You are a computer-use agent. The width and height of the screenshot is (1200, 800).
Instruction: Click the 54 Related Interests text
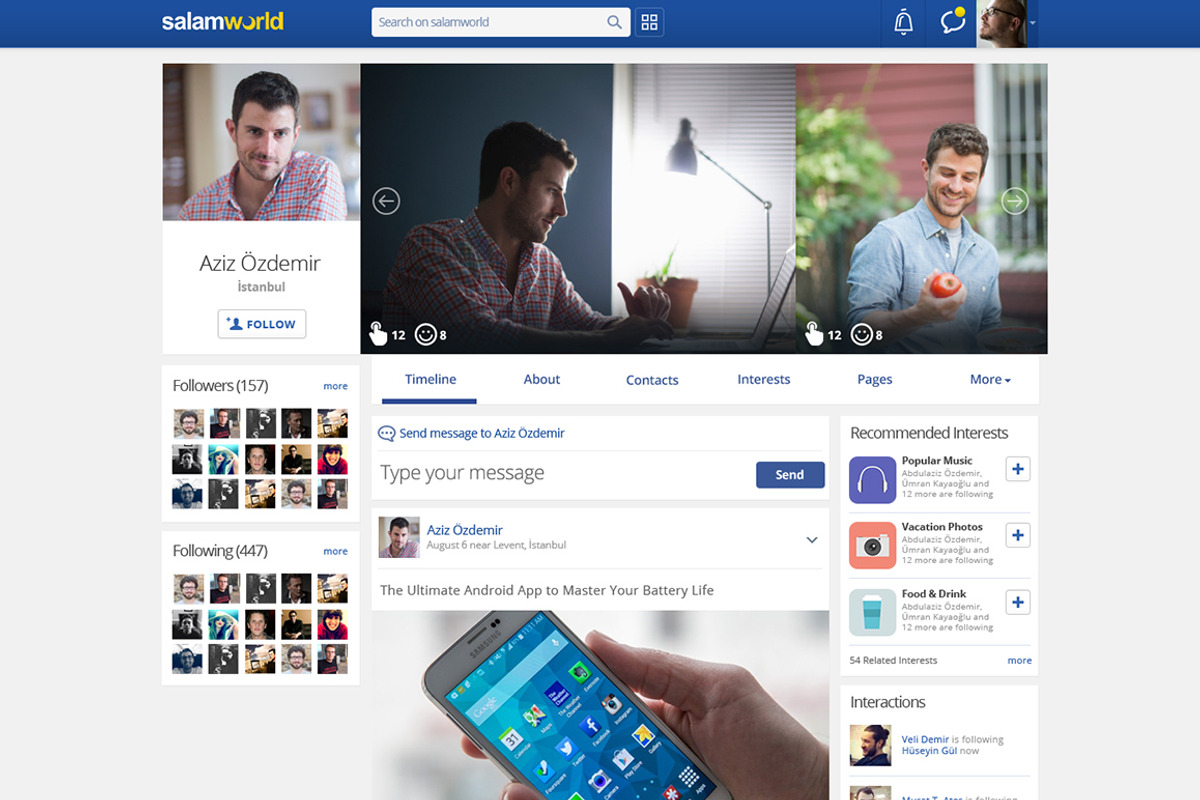(893, 660)
